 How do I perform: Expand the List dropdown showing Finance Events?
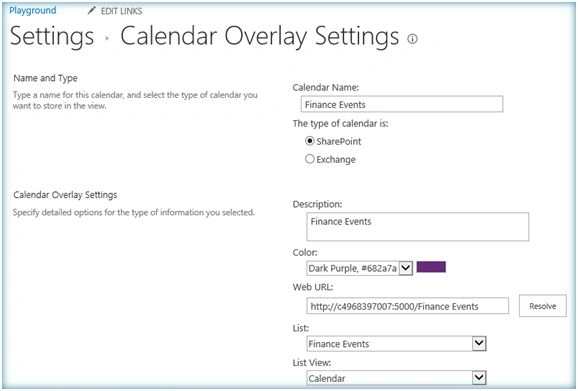(x=479, y=343)
